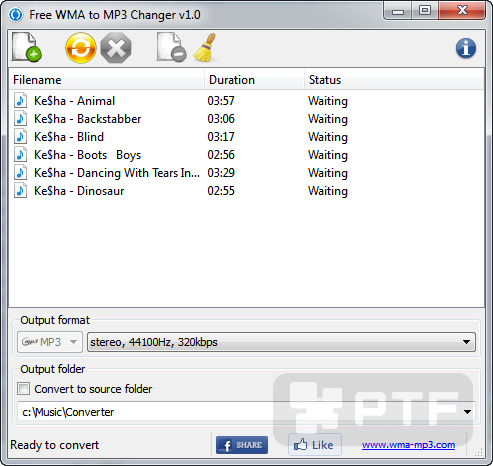The width and height of the screenshot is (493, 466).
Task: Sort by the Duration column header
Action: (x=254, y=80)
